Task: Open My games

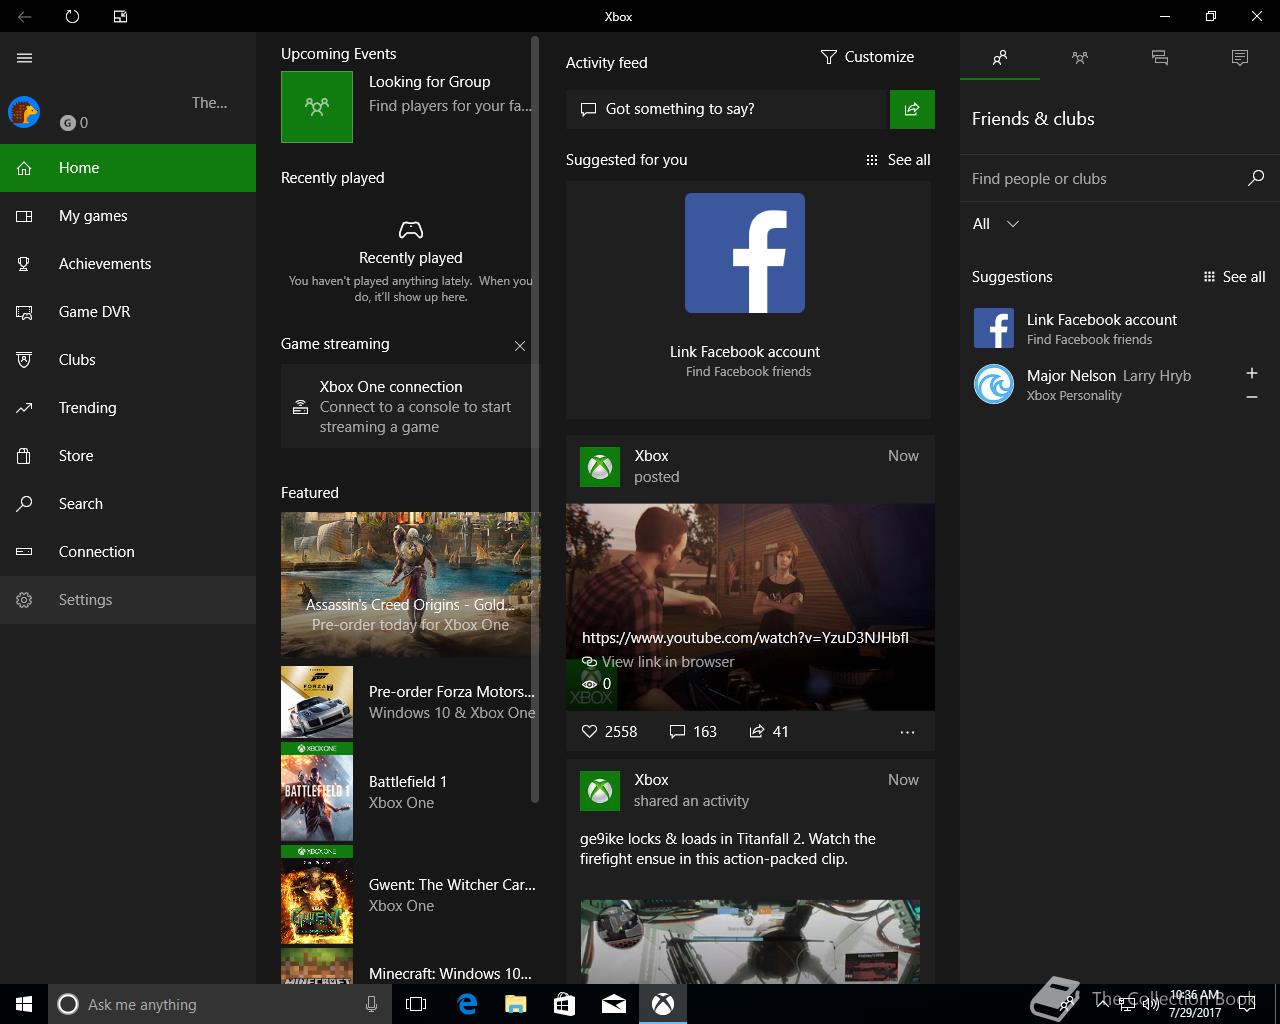Action: (128, 216)
